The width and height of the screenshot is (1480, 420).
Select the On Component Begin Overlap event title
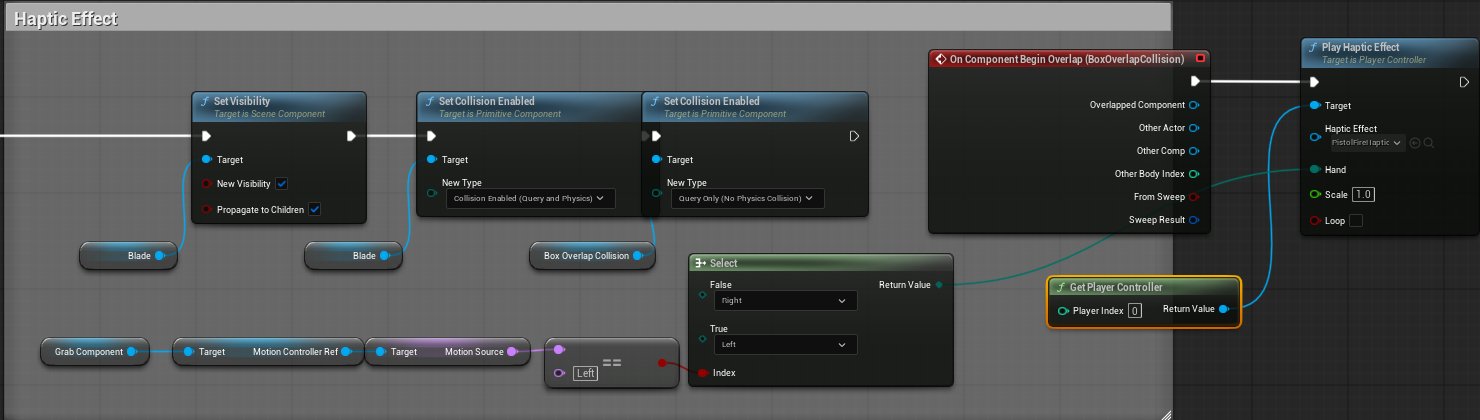coord(1067,59)
